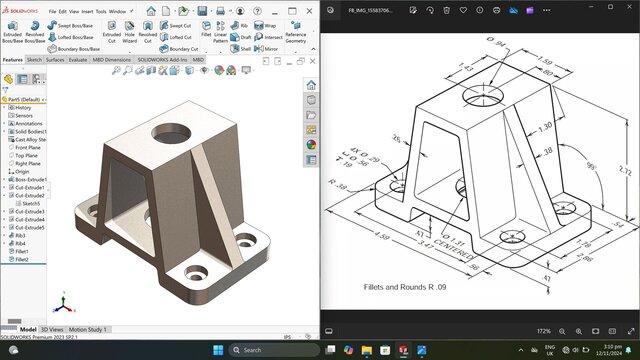The width and height of the screenshot is (640, 360).
Task: Favorite the photo with heart icon
Action: pos(463,11)
